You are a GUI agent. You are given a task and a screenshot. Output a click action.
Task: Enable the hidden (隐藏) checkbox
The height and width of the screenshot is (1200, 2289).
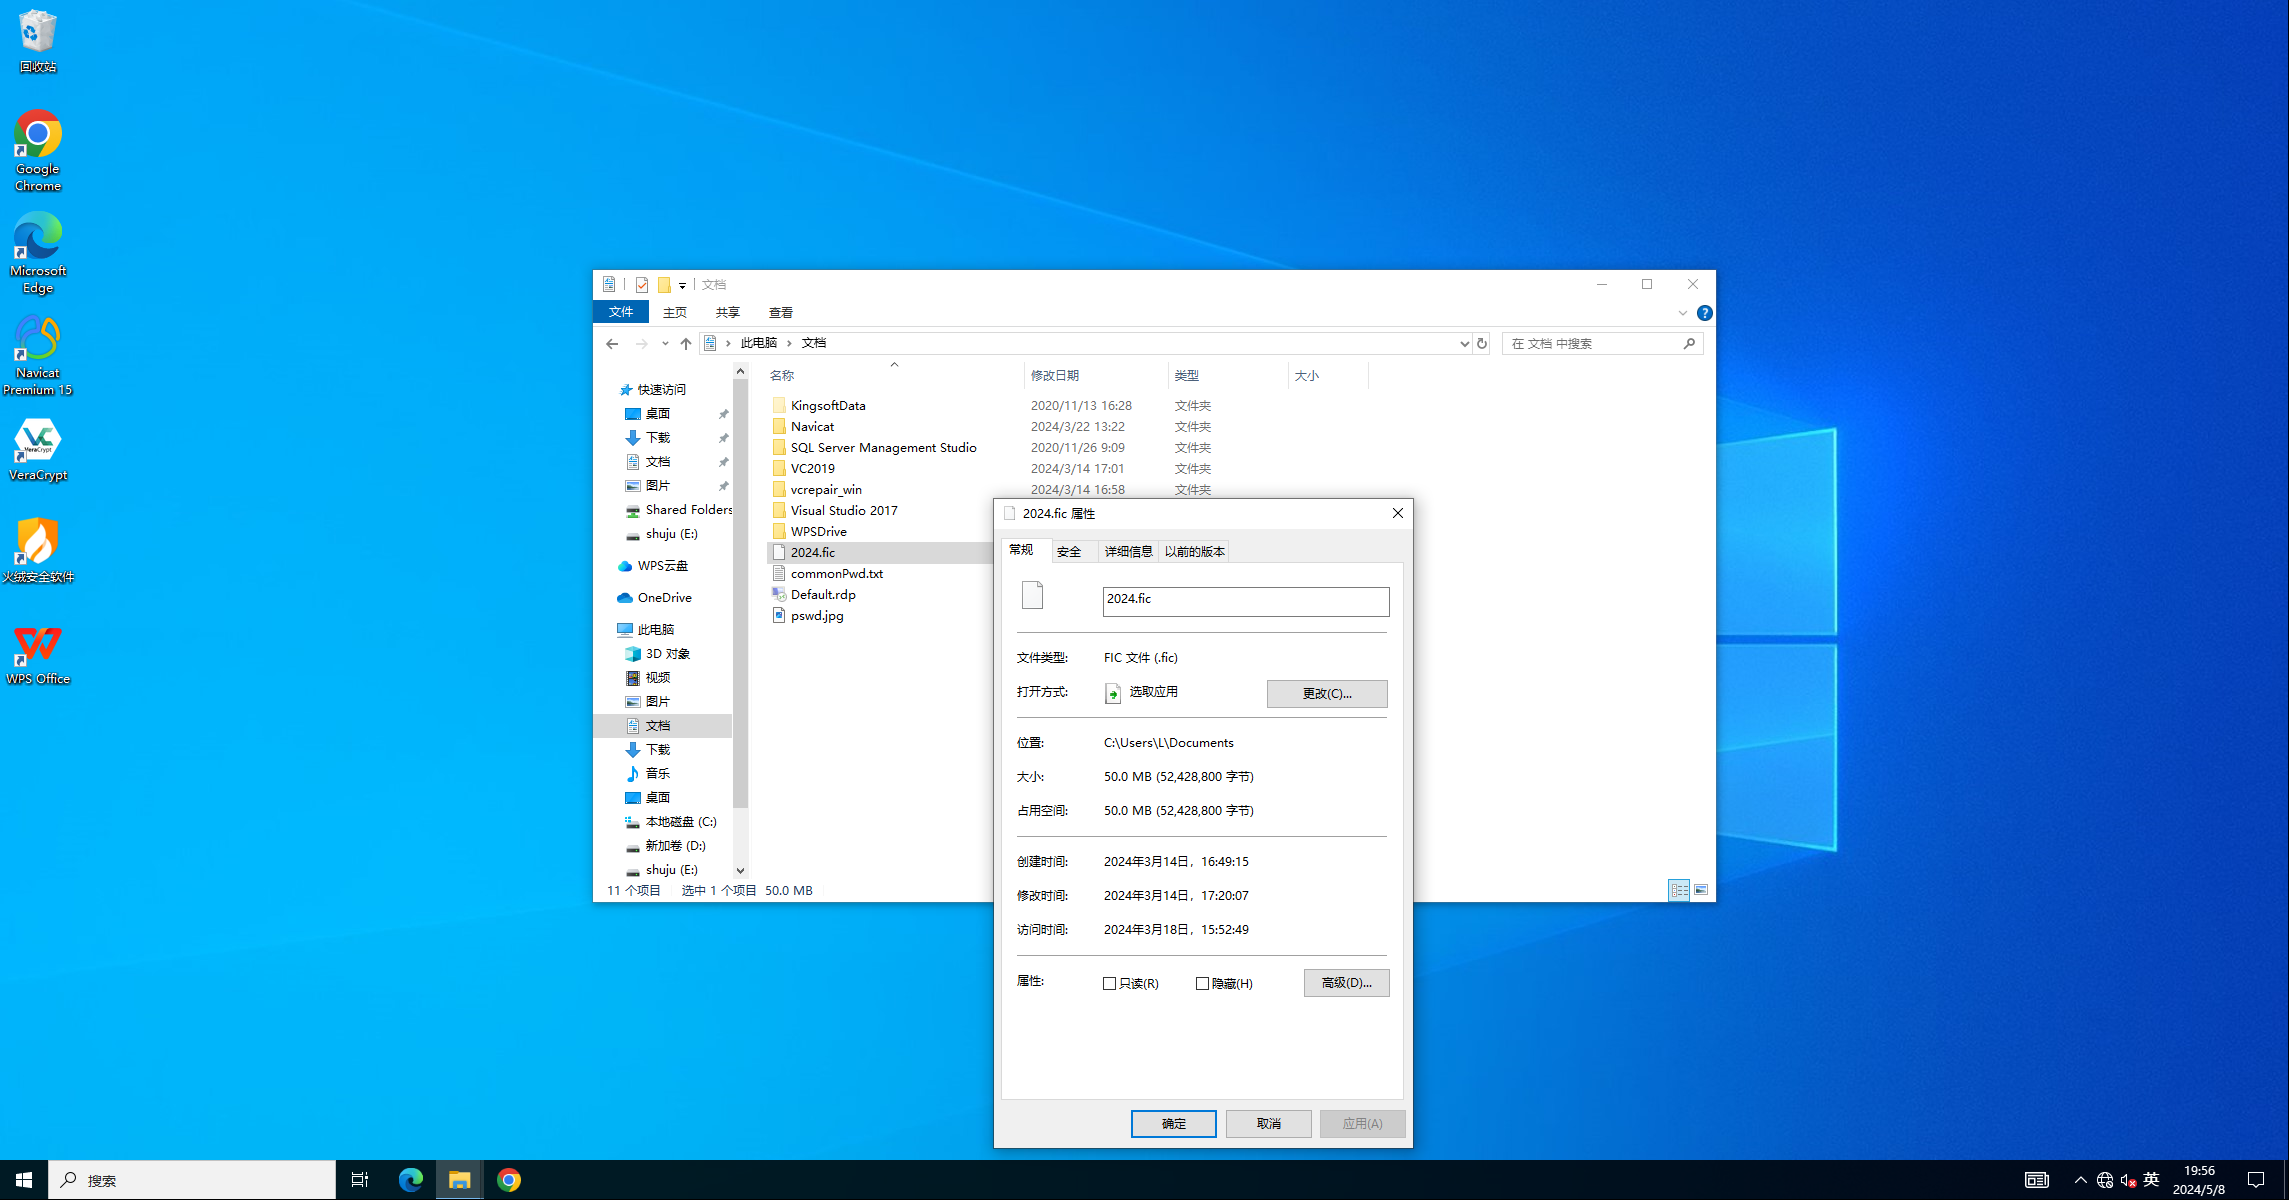[x=1202, y=984]
